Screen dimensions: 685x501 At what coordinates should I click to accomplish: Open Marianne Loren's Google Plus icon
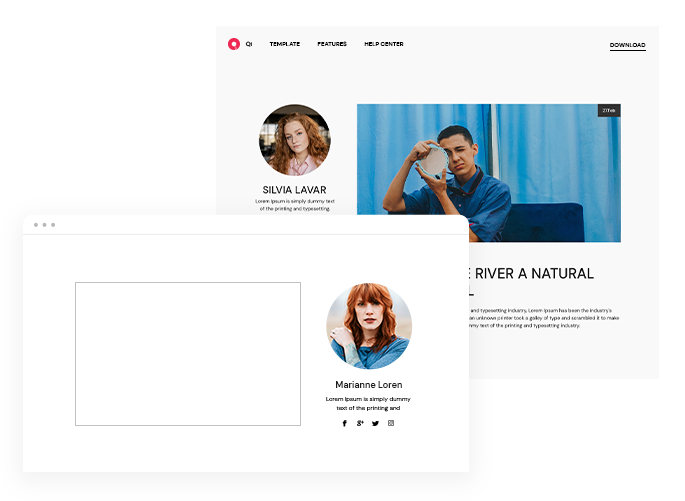coord(360,423)
